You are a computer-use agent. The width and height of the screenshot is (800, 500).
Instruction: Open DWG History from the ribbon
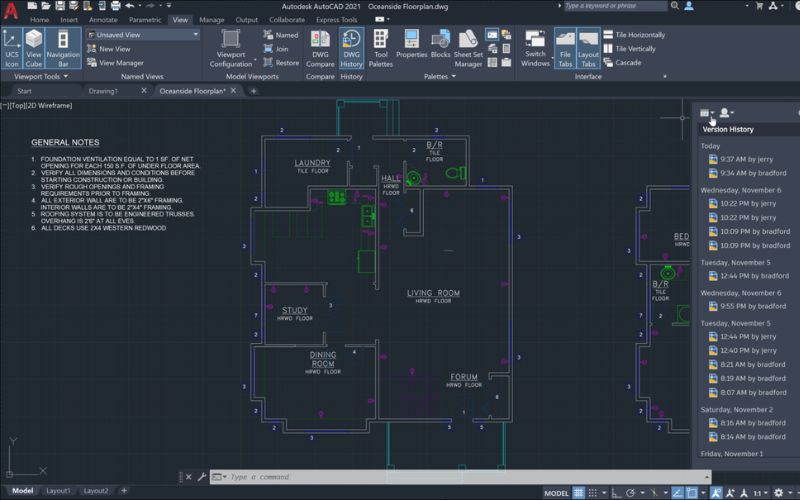[351, 46]
